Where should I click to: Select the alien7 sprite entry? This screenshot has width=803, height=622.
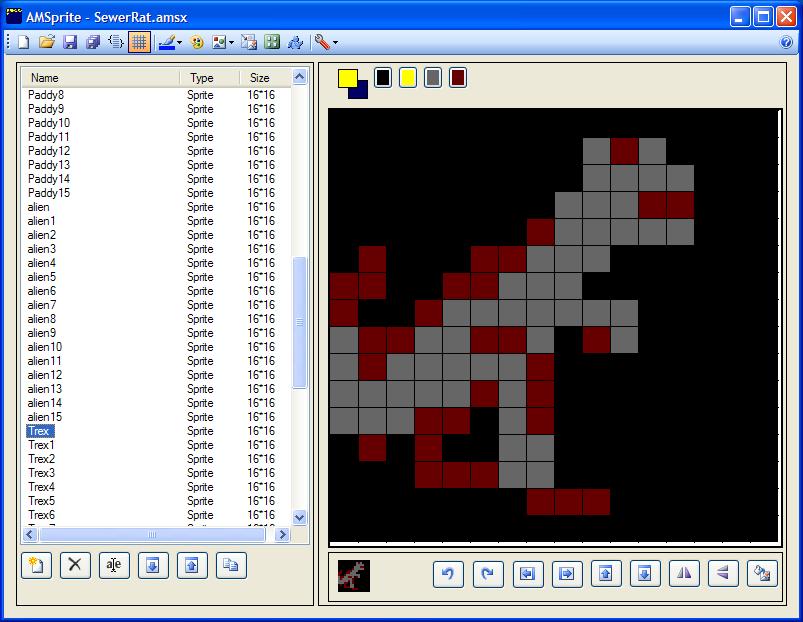tap(42, 305)
